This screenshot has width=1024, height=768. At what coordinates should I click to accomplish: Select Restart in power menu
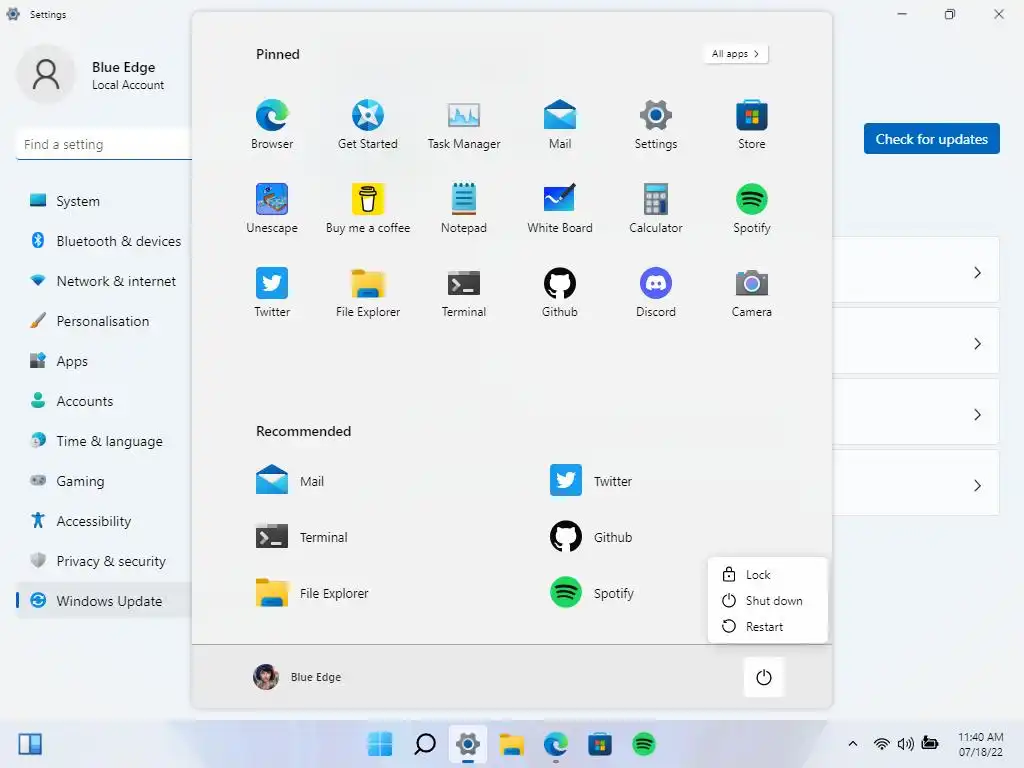click(x=767, y=627)
